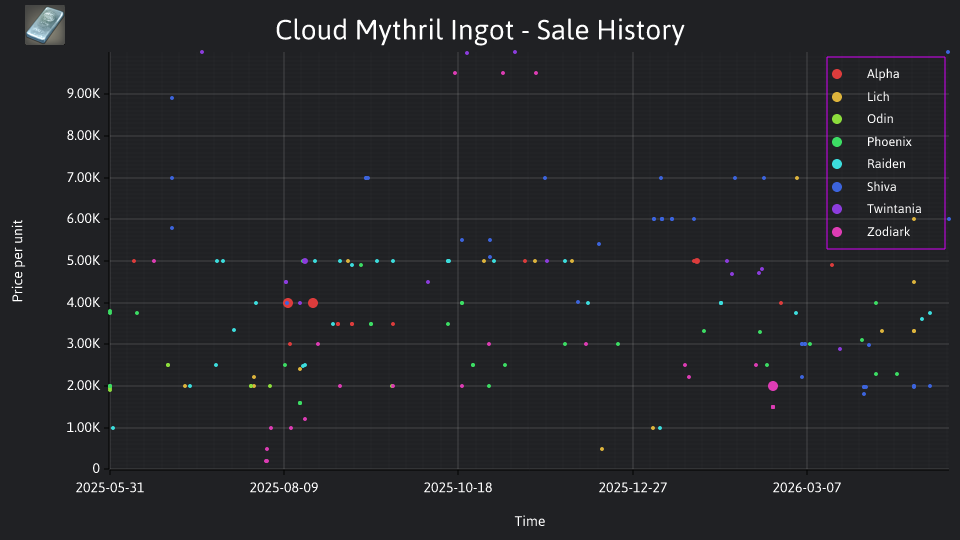The width and height of the screenshot is (960, 540).
Task: Click the 2025-05-31 time axis label
Action: (x=110, y=488)
